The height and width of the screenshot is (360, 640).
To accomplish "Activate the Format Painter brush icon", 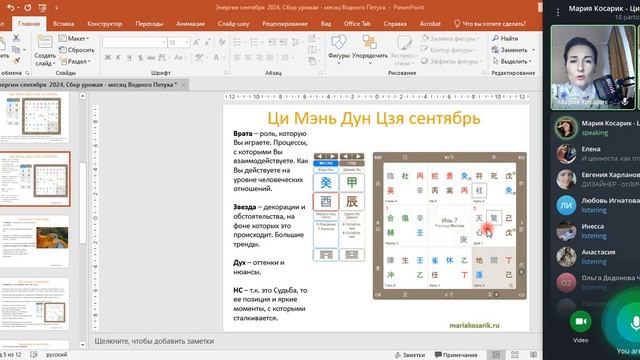I will [x=16, y=60].
